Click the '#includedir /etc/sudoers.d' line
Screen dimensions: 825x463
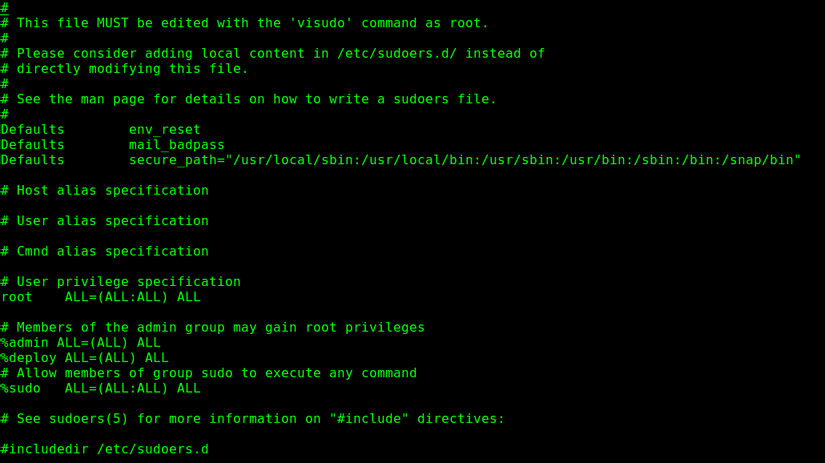tap(104, 449)
